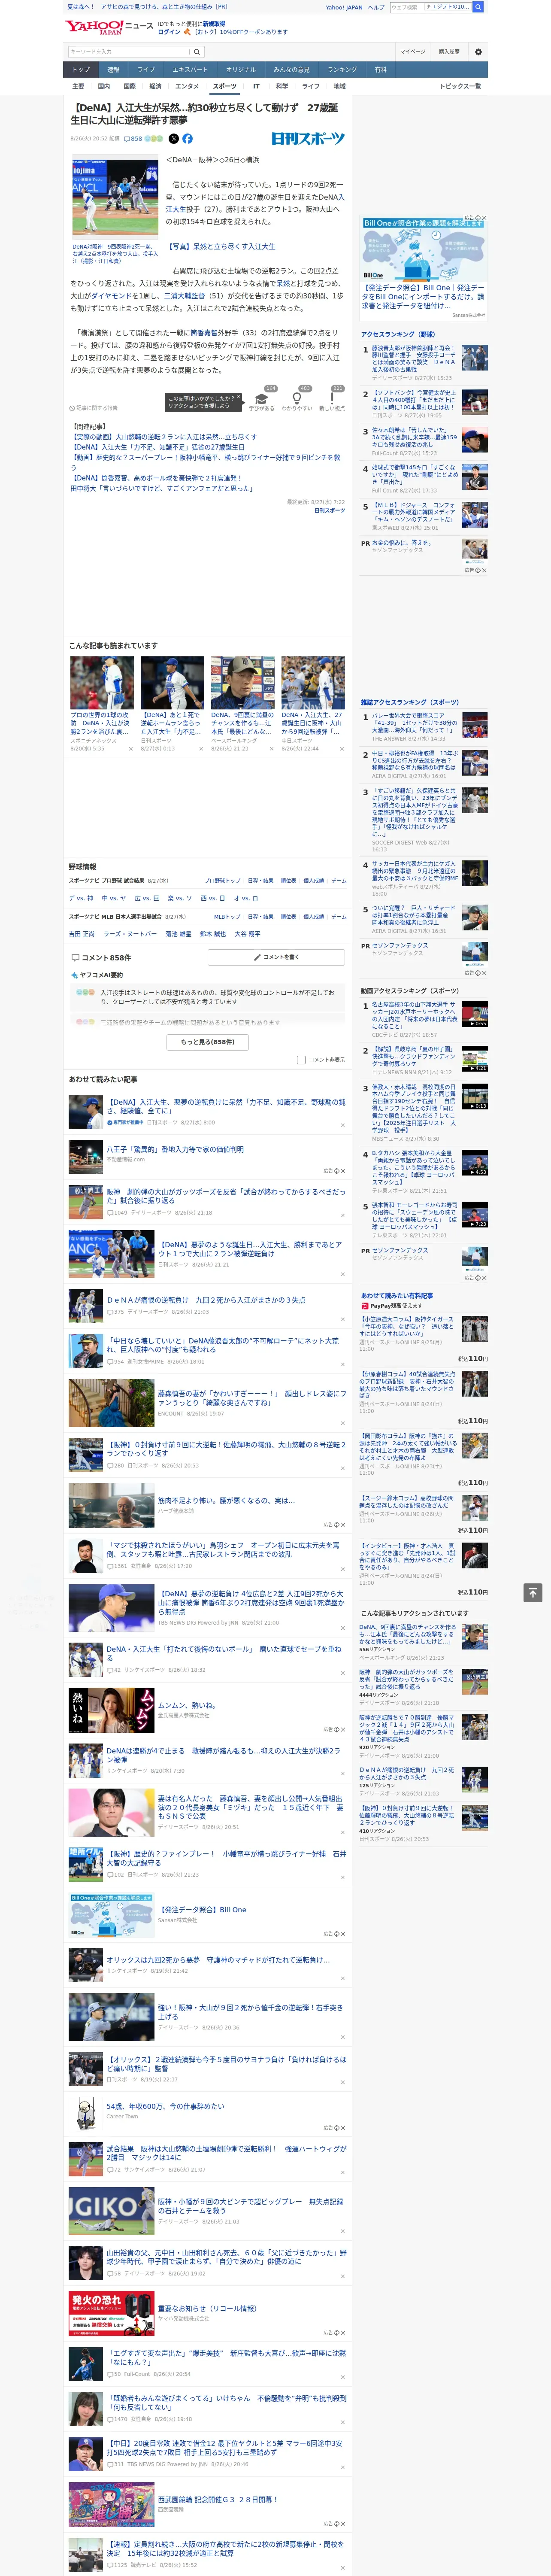
Task: React with わかりやすい lightbulb icon
Action: 297,399
